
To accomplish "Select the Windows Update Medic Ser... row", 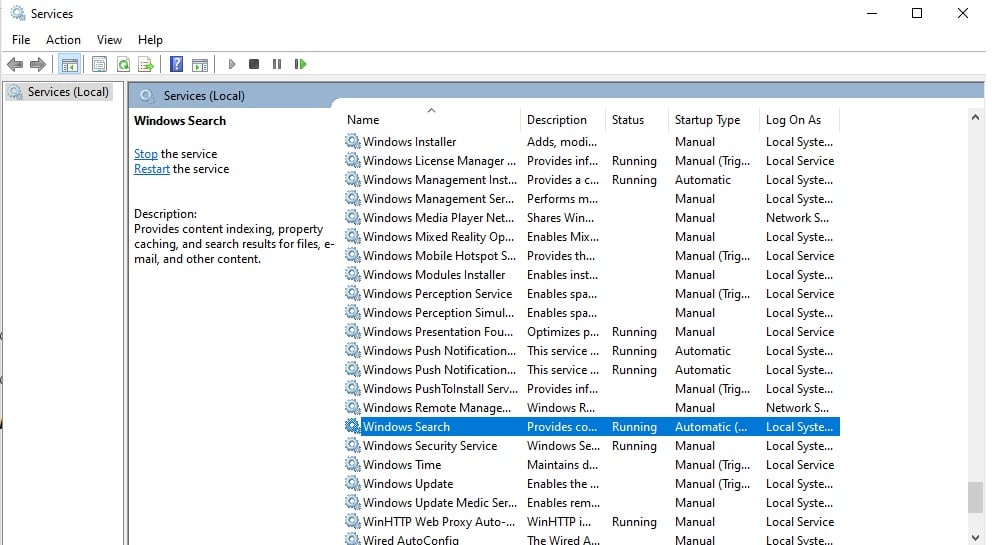I will 592,503.
